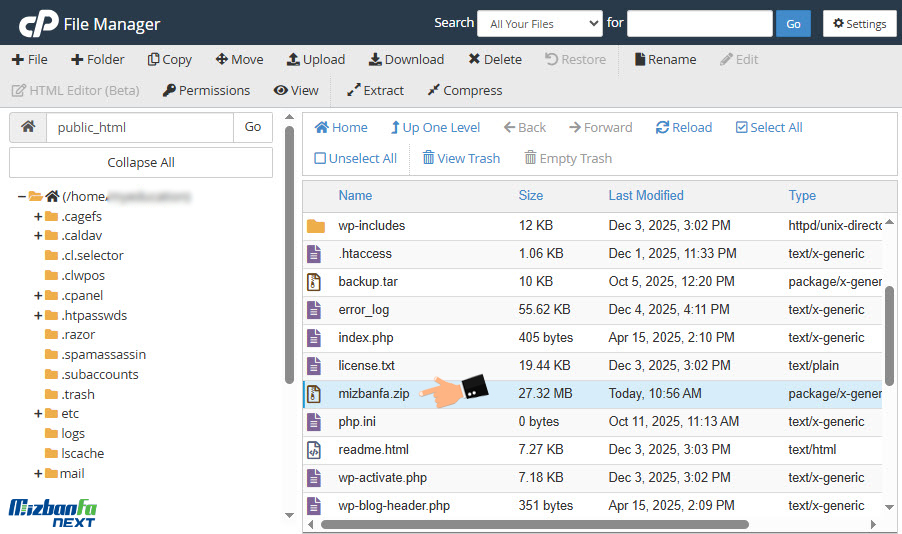The image size is (902, 534).
Task: Sort files by Last Modified column
Action: 645,196
